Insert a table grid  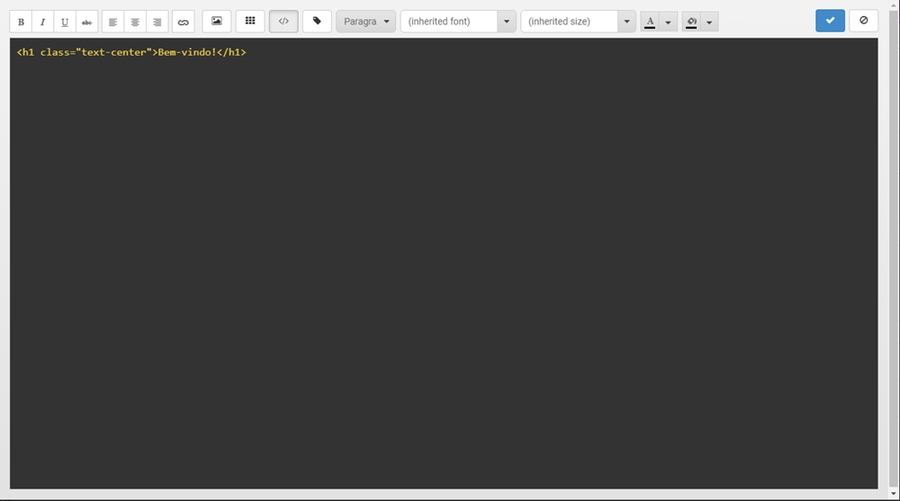point(250,21)
